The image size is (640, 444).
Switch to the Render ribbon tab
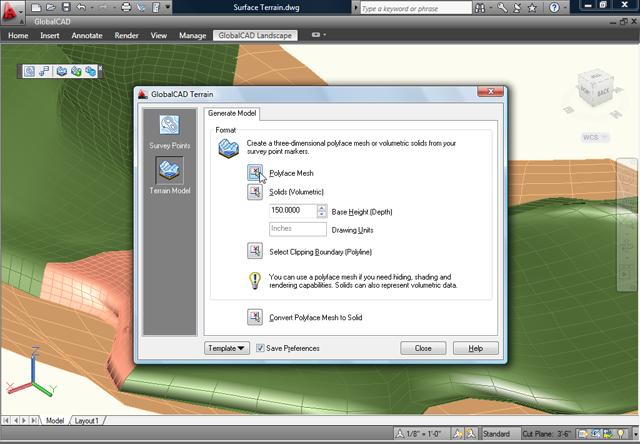127,35
